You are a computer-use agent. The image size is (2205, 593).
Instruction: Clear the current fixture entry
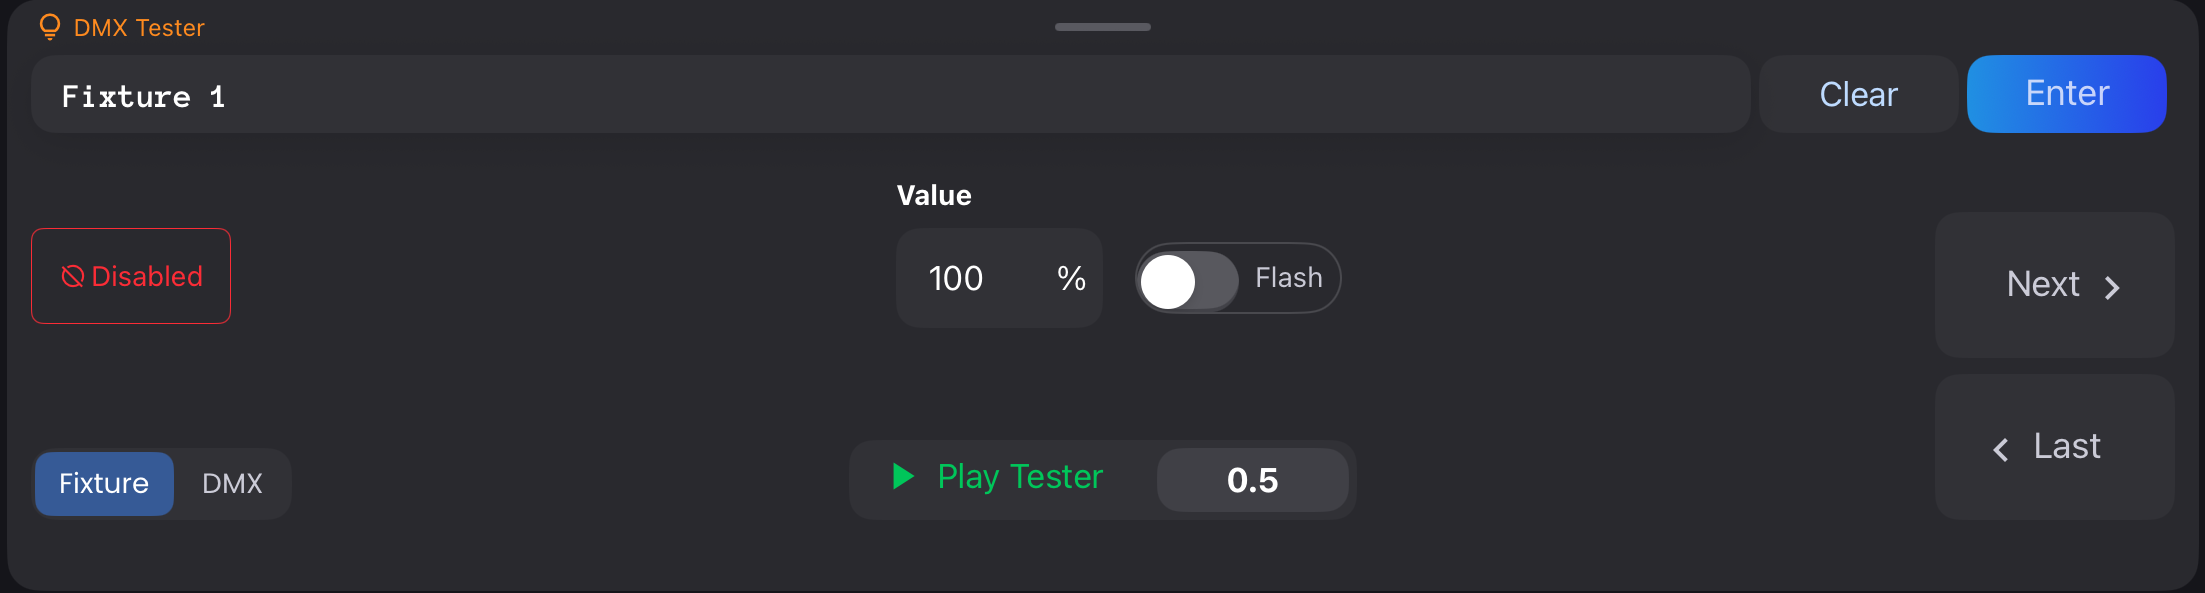tap(1857, 94)
